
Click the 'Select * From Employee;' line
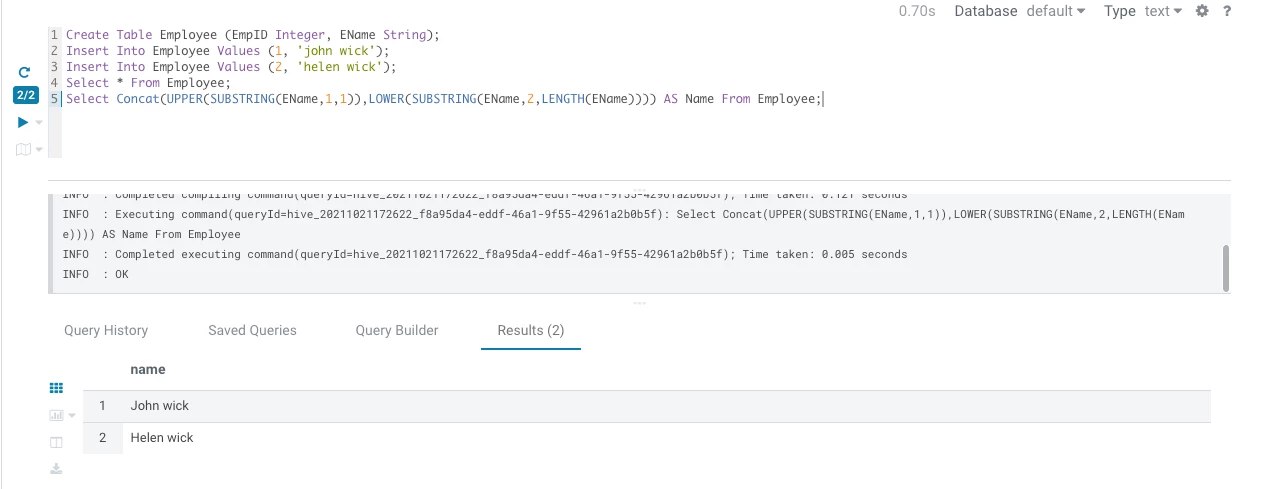pyautogui.click(x=148, y=82)
